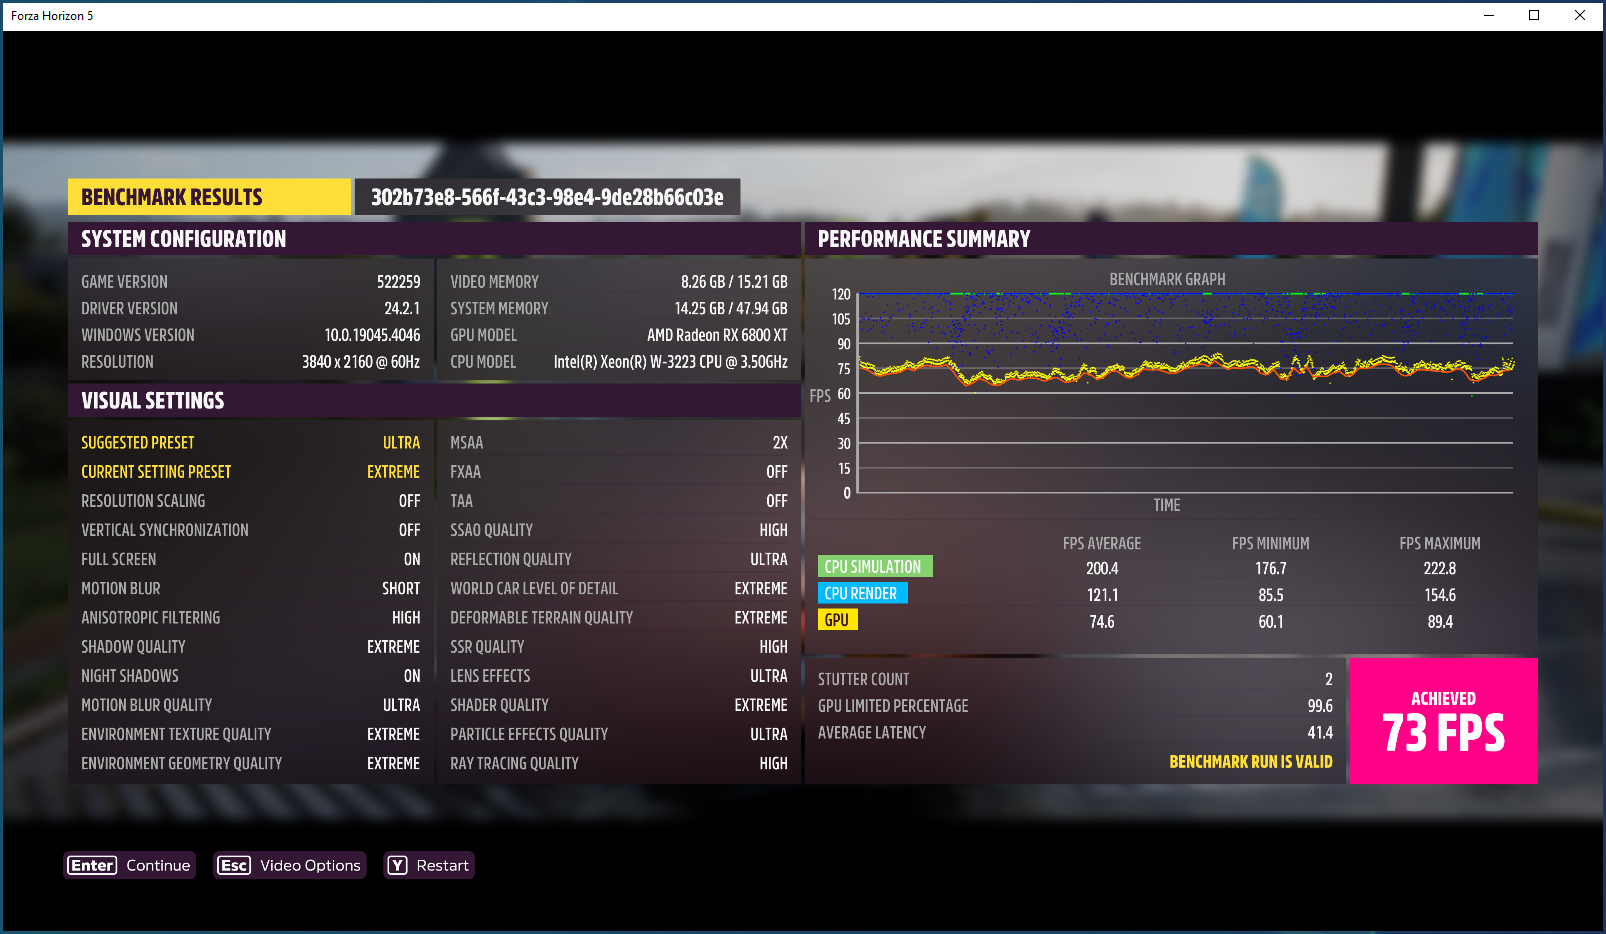Click Environment Geometry Quality row

coord(251,763)
